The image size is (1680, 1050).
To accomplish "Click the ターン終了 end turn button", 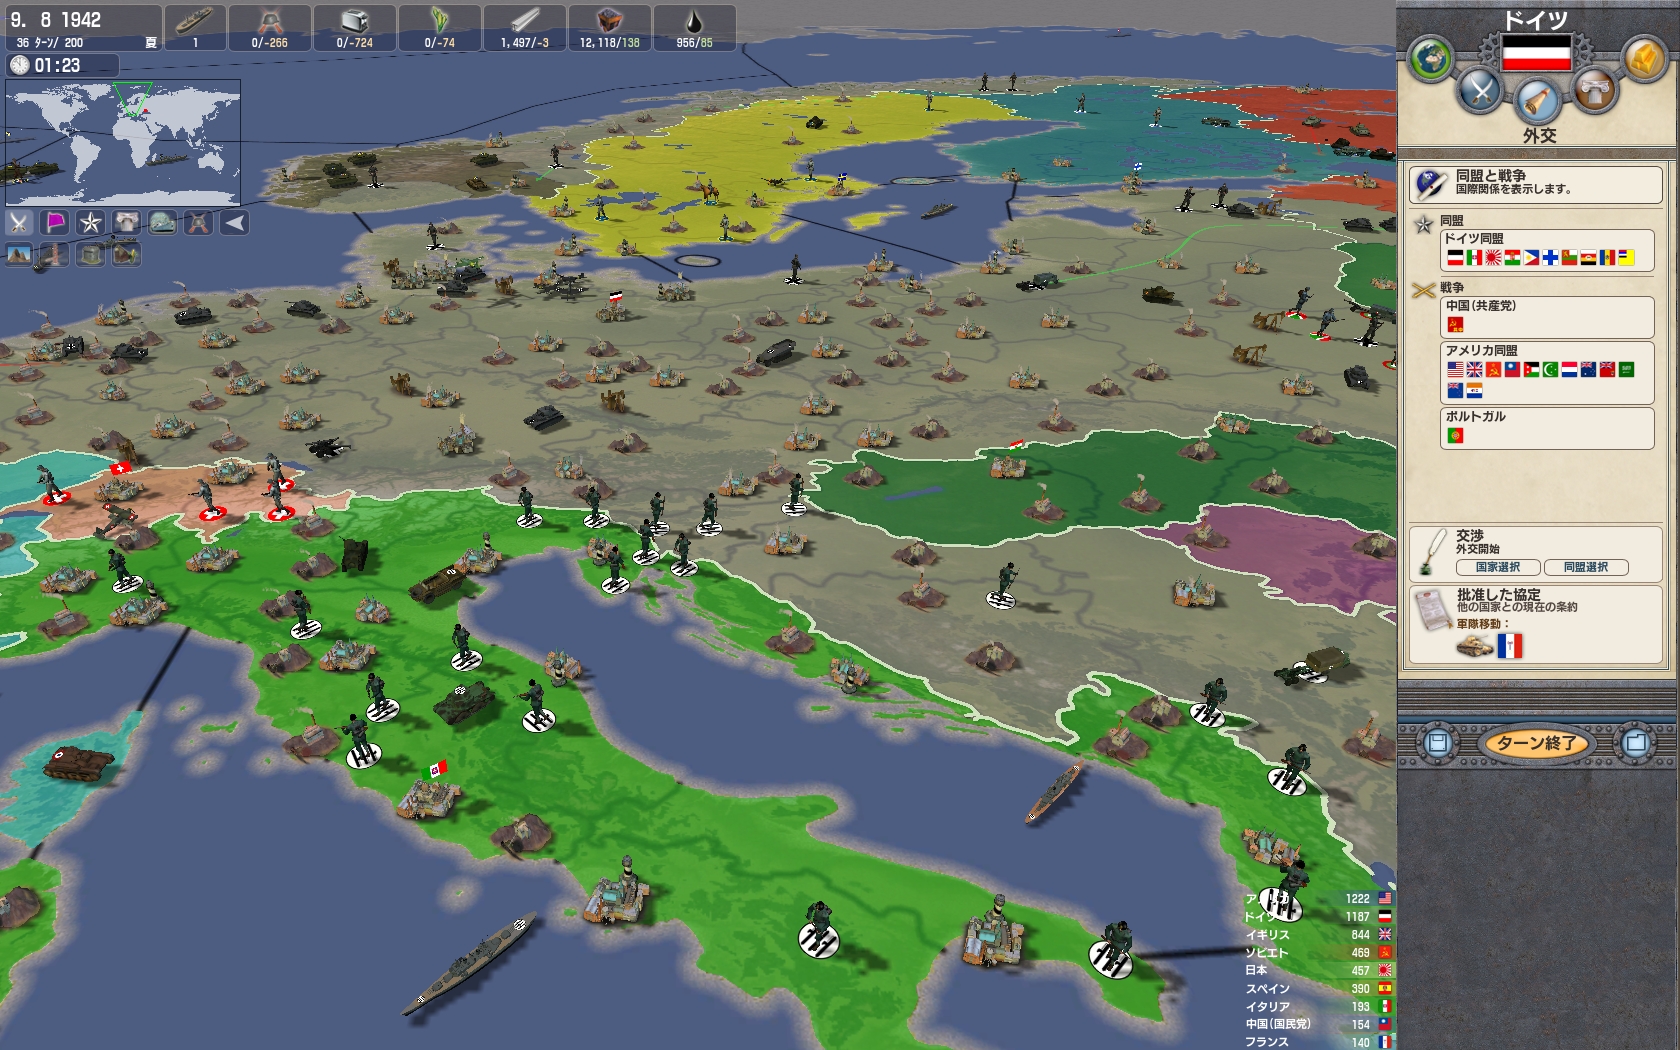I will tap(1536, 743).
